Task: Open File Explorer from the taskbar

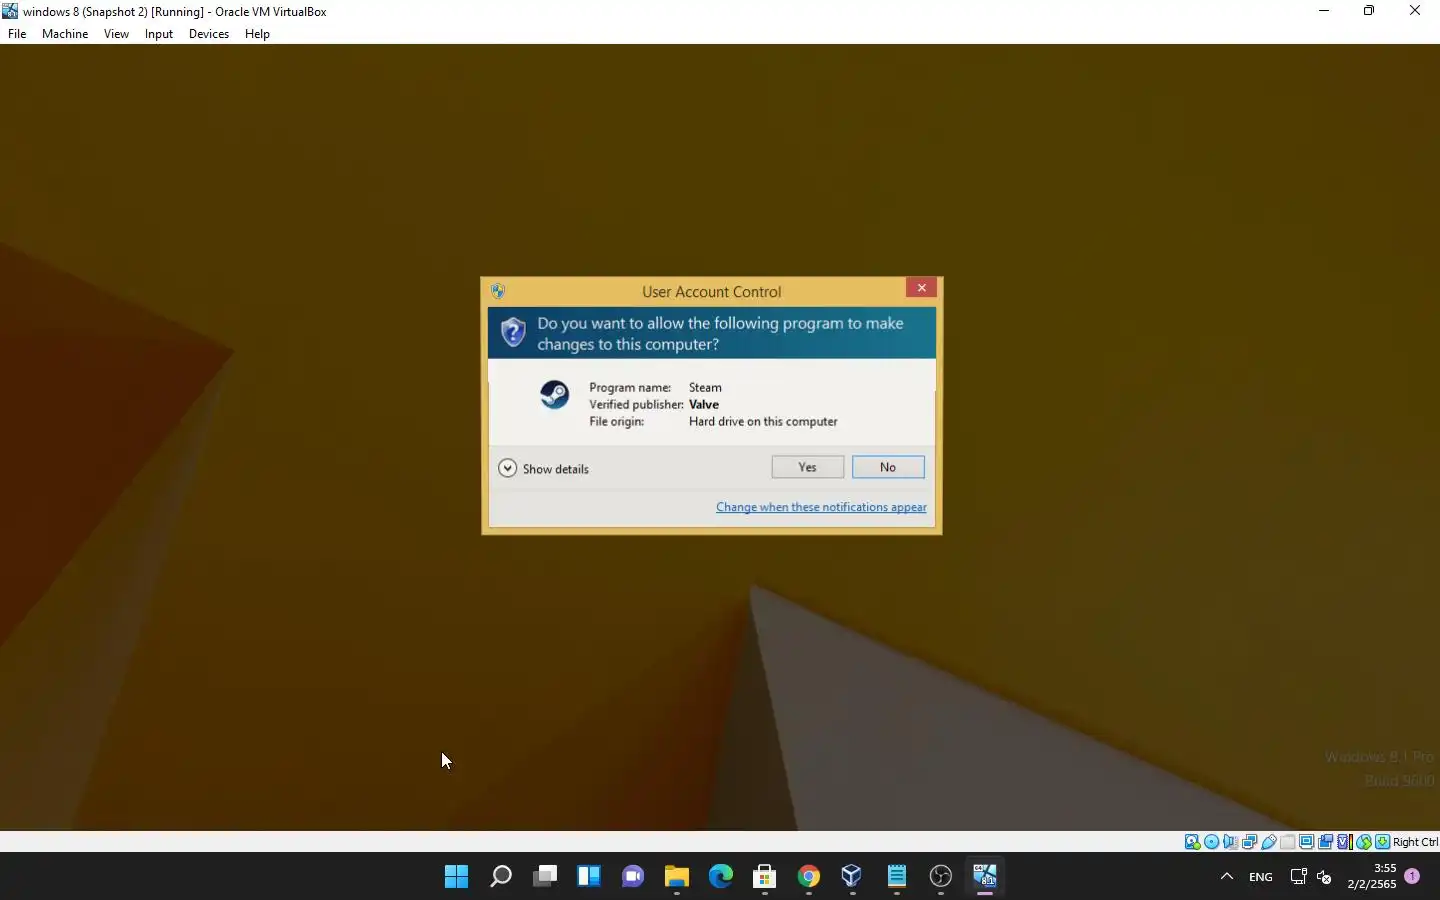Action: click(677, 877)
